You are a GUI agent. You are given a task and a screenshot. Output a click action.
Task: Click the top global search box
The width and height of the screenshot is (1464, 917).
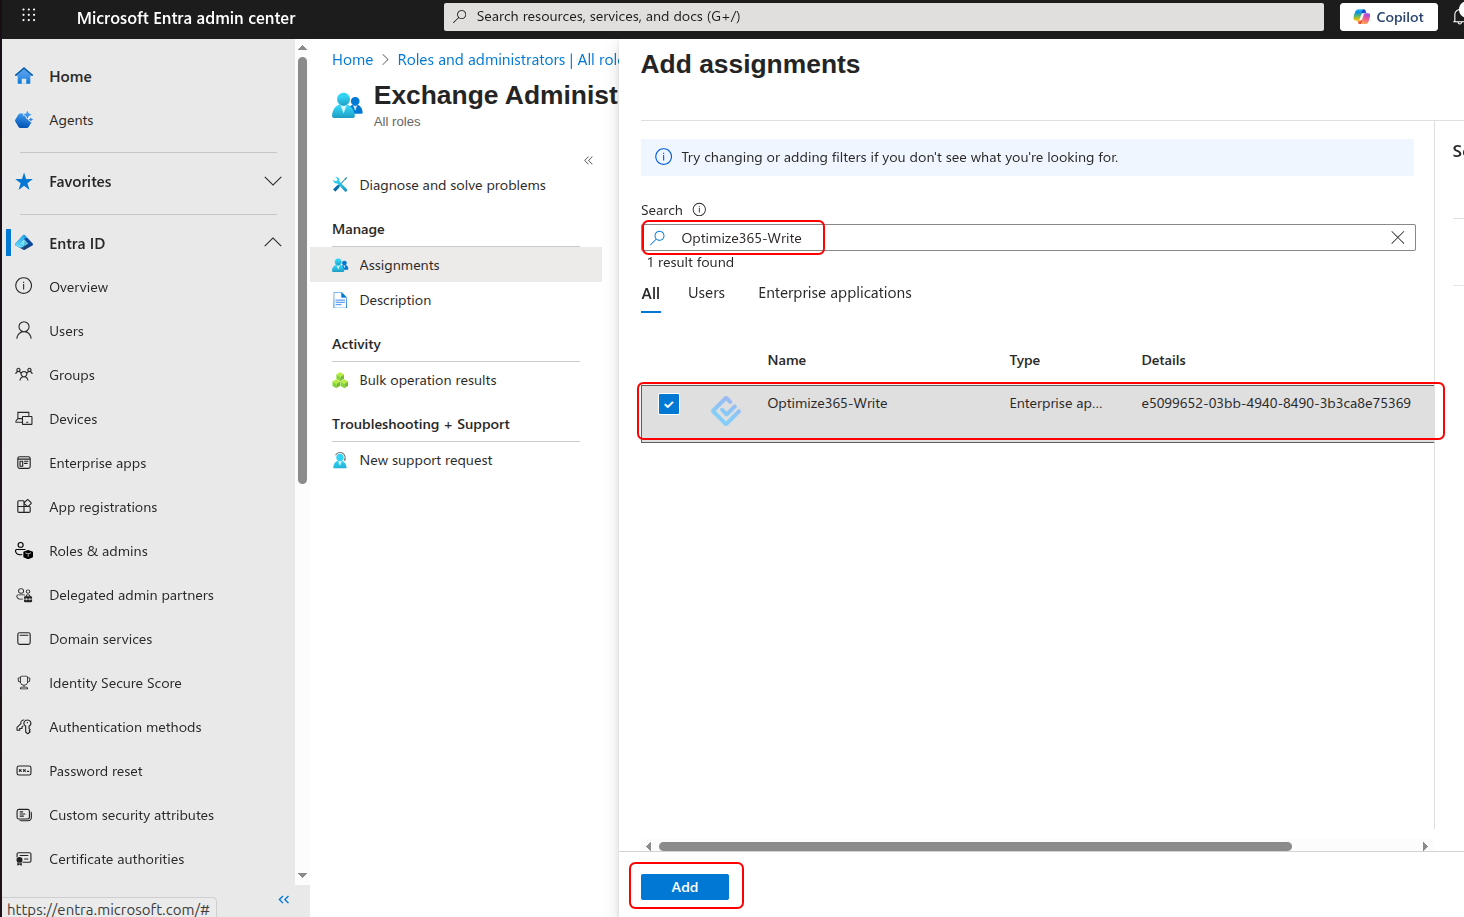(x=884, y=17)
